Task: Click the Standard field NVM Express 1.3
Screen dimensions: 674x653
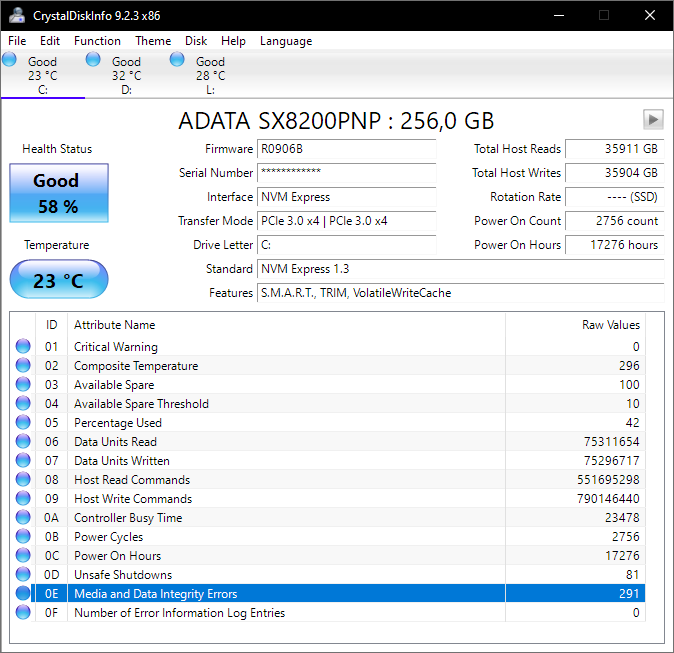Action: pyautogui.click(x=461, y=269)
